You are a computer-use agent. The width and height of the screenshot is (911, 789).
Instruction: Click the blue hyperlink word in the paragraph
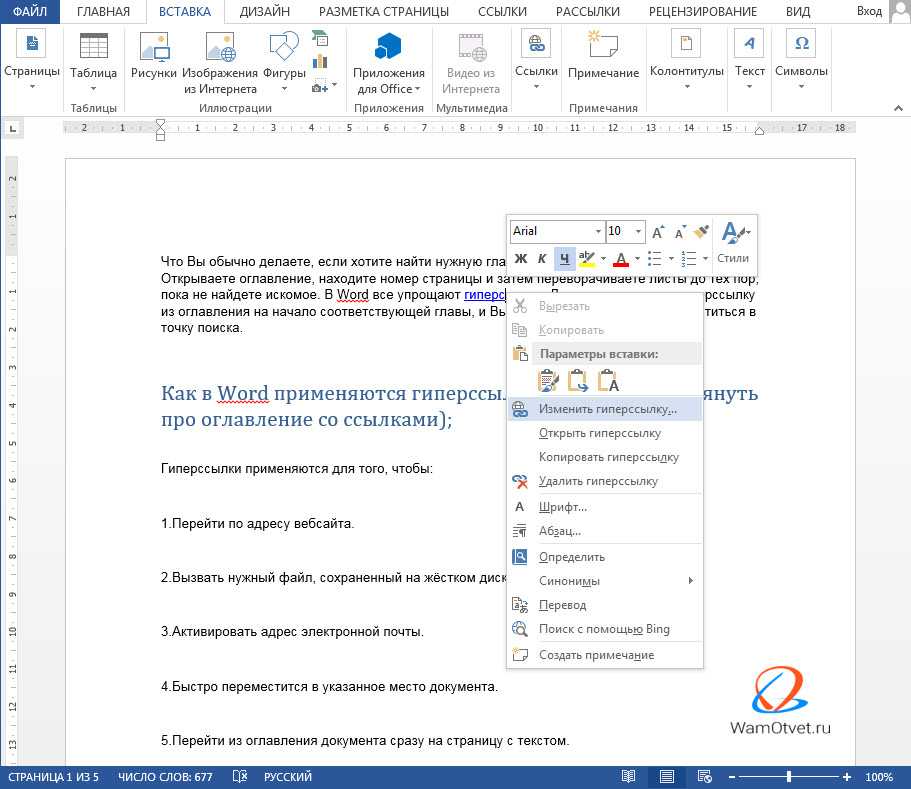(x=485, y=295)
